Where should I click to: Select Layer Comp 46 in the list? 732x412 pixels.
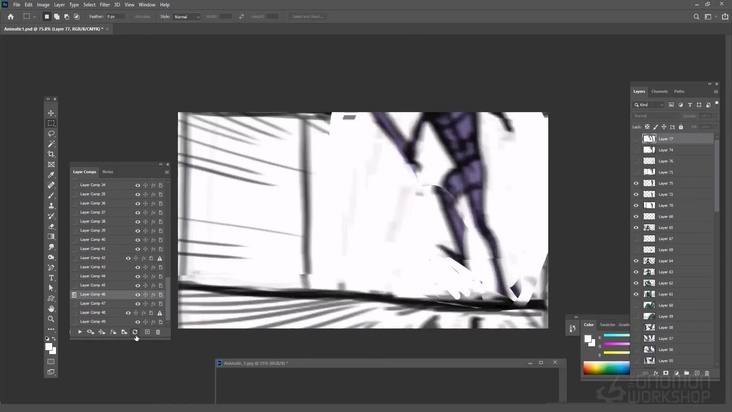coord(93,294)
